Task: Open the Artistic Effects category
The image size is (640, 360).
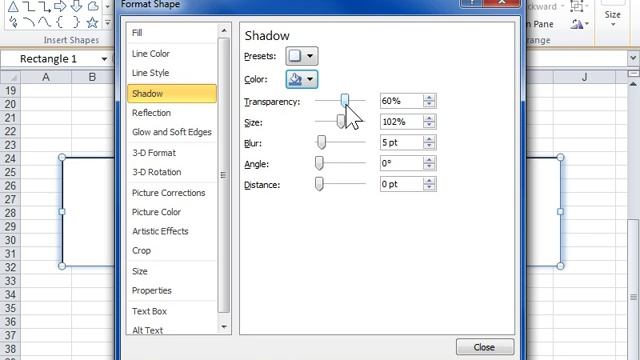Action: click(172, 231)
